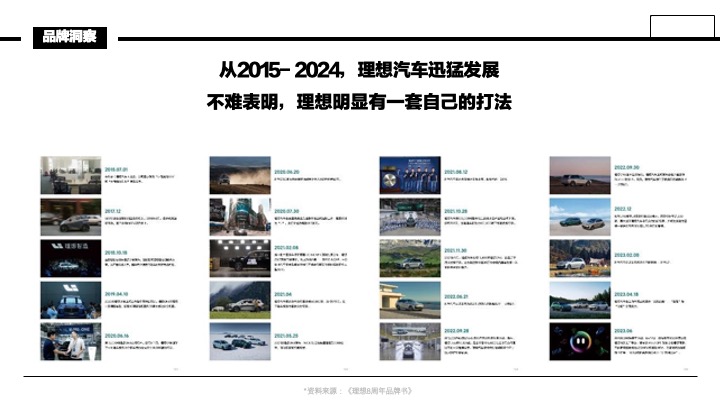Image resolution: width=720 pixels, height=405 pixels.
Task: Click the date label 2017.12
Action: (x=113, y=211)
